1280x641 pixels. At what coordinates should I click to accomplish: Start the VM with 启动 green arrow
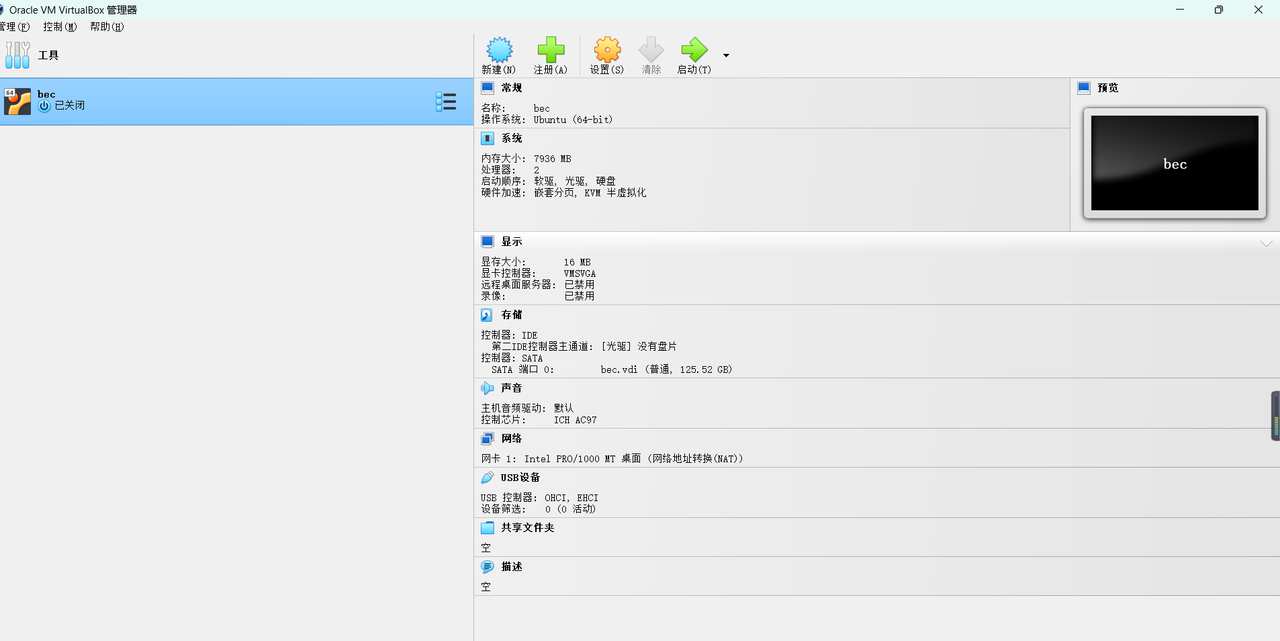pos(694,50)
